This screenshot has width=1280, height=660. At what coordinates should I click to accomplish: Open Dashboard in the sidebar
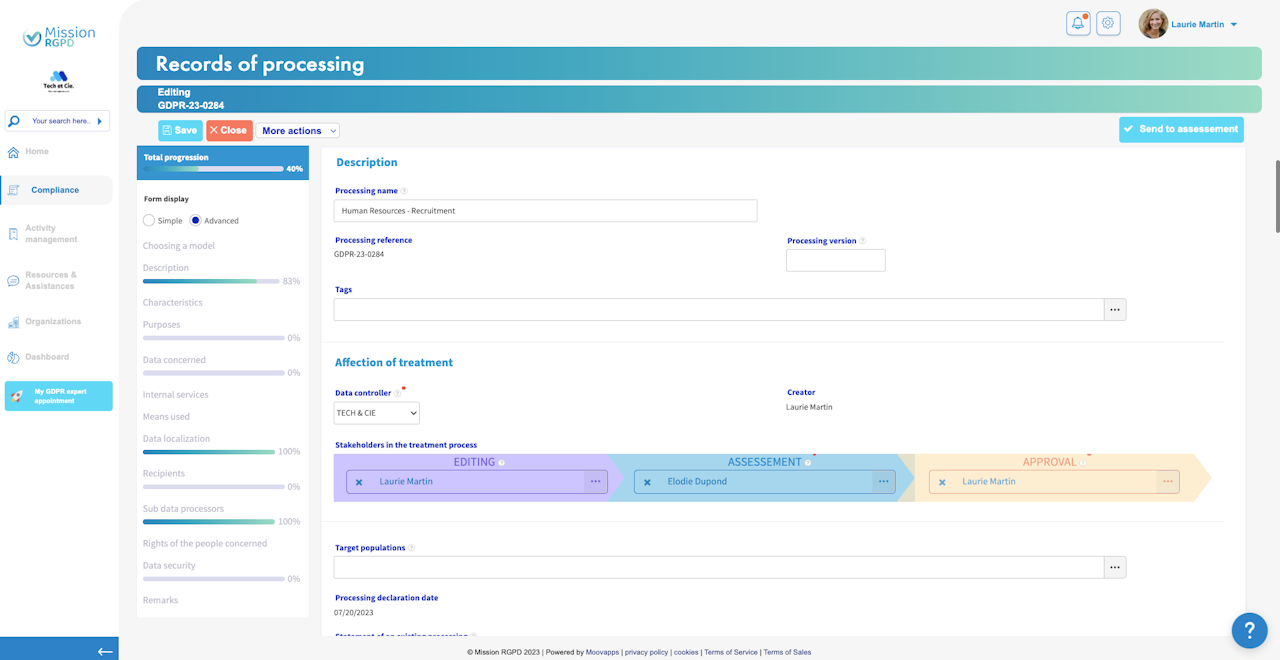coord(47,357)
